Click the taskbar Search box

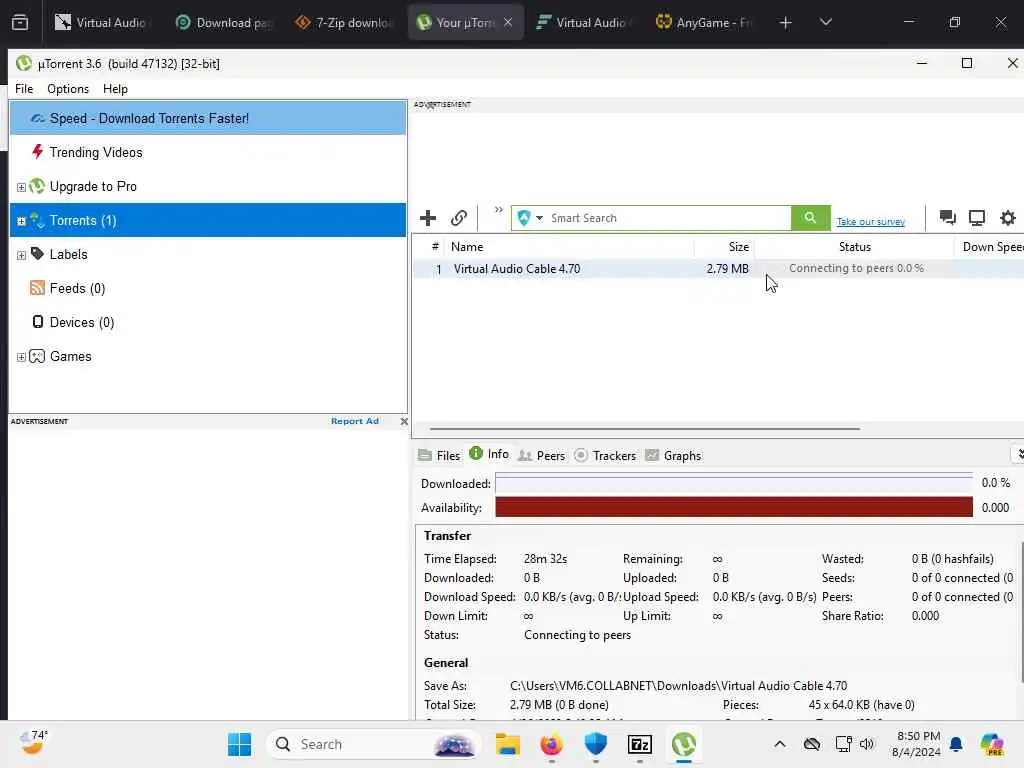pyautogui.click(x=374, y=744)
